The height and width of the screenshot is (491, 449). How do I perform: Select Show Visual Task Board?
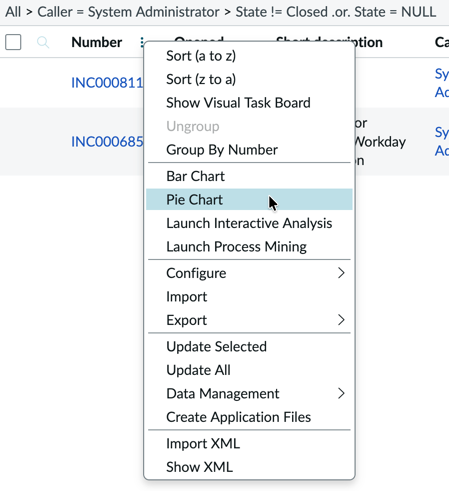coord(249,103)
